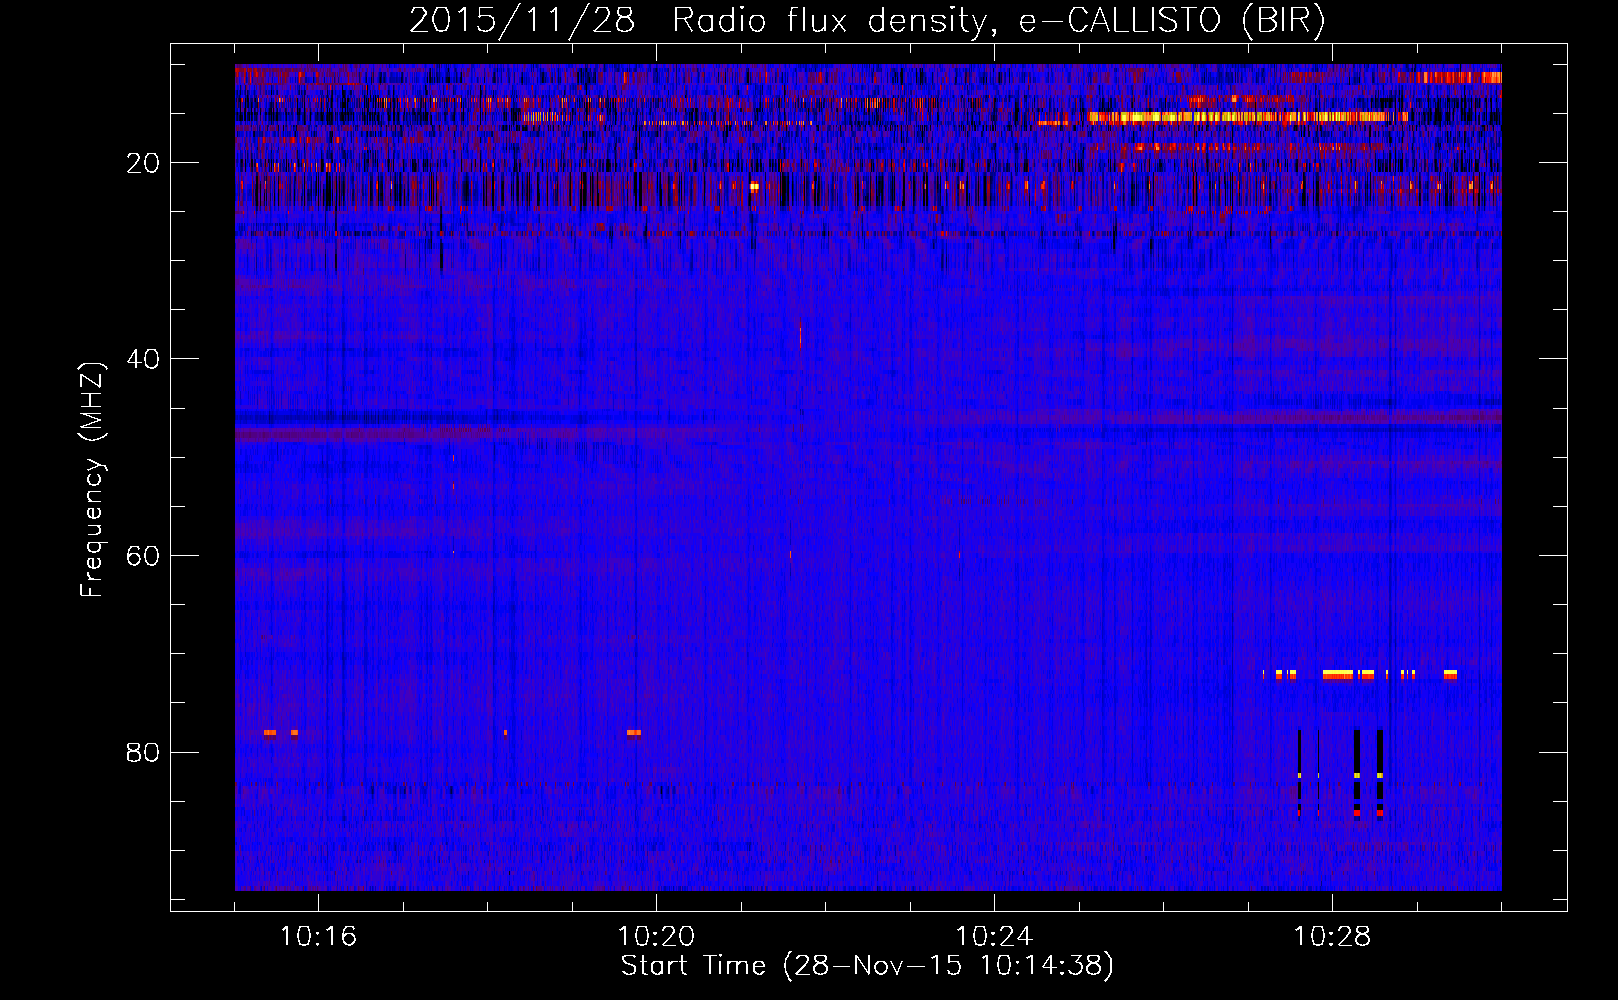Click the leftmost orange dash near 78 MHz
Screen dimensions: 1618x1000
pos(270,733)
